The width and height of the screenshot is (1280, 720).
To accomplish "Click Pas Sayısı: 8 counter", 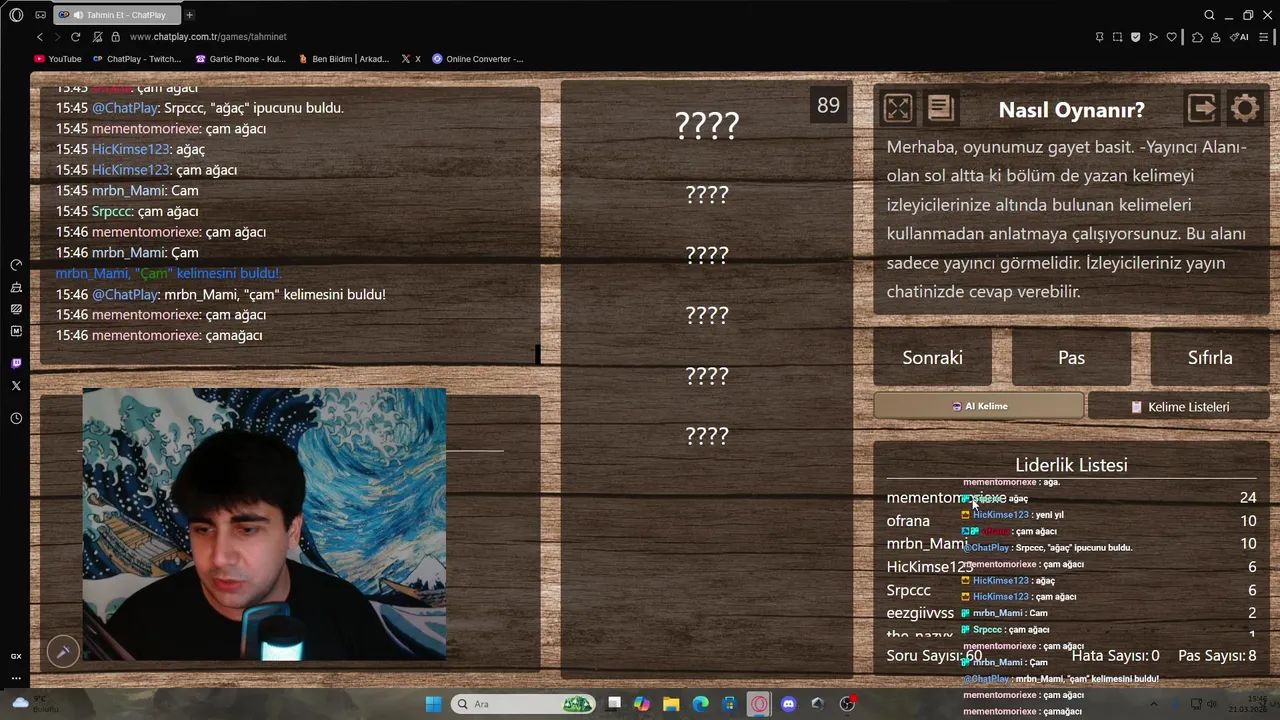I will 1217,656.
